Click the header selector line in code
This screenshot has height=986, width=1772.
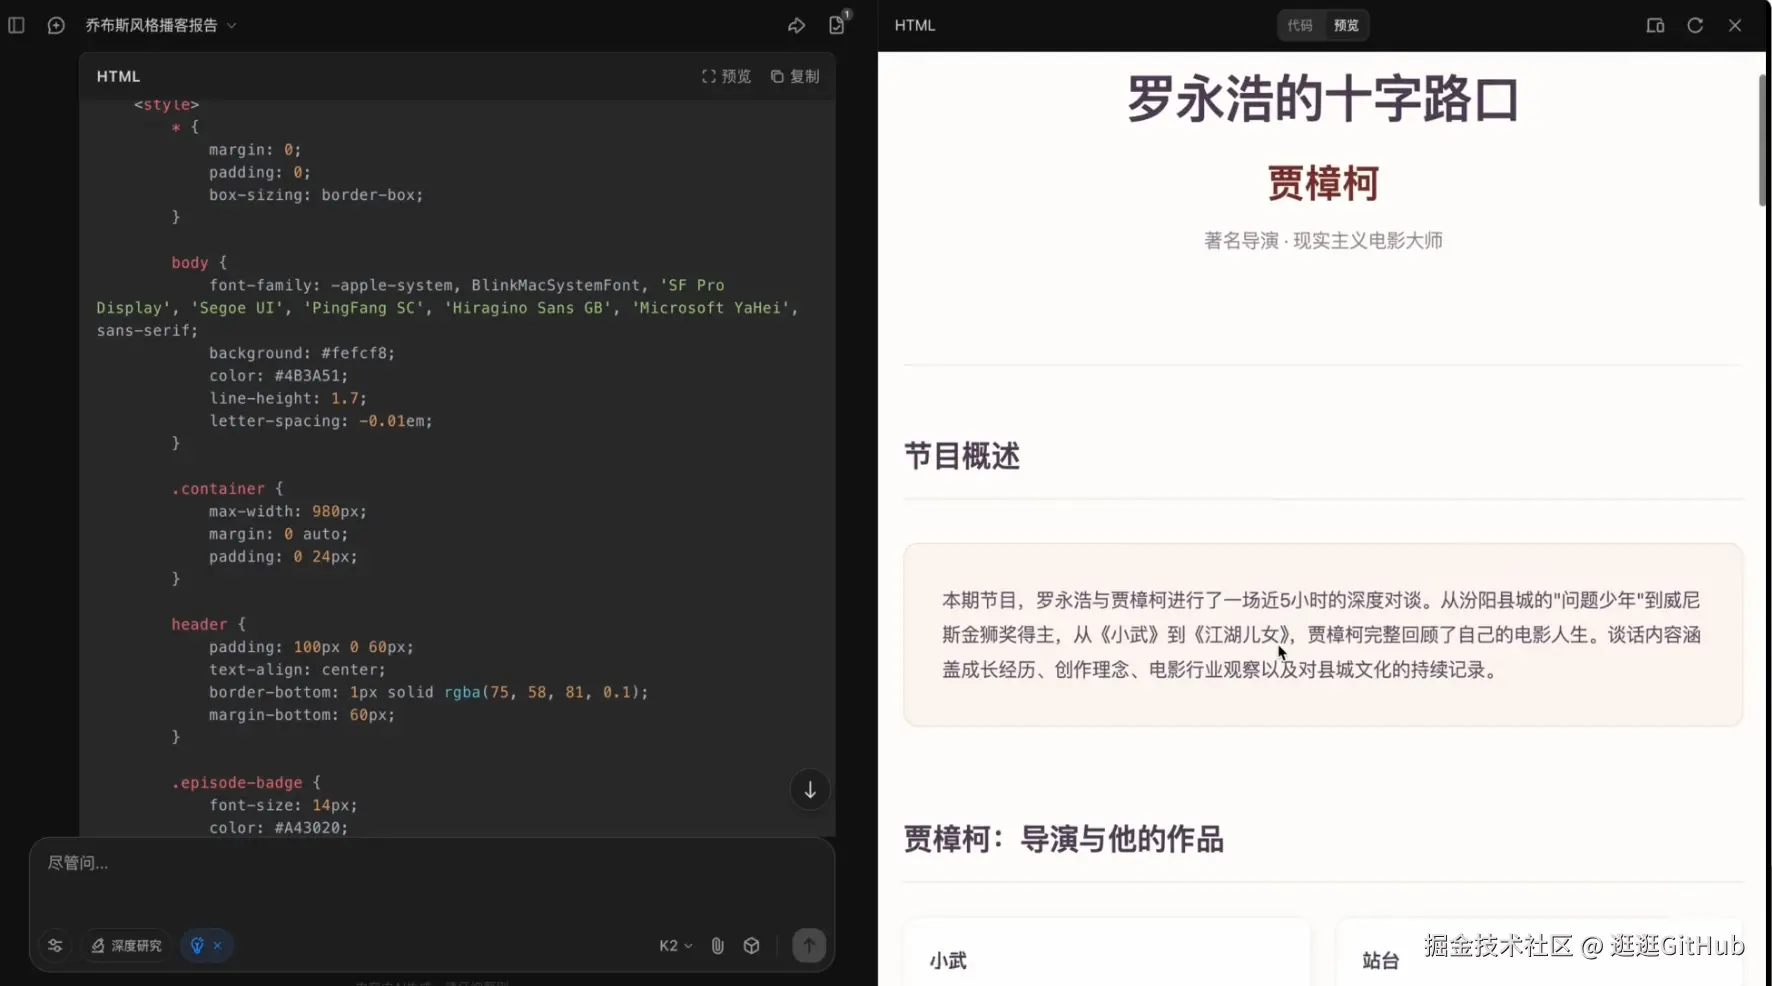[208, 625]
